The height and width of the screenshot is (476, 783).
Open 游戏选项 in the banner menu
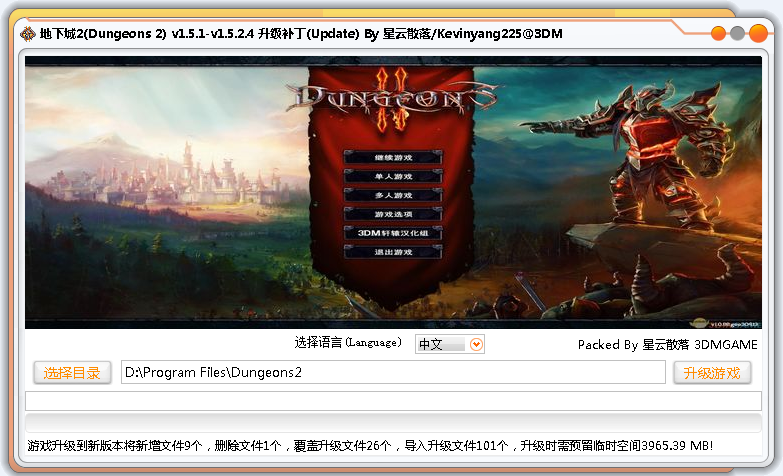click(393, 214)
